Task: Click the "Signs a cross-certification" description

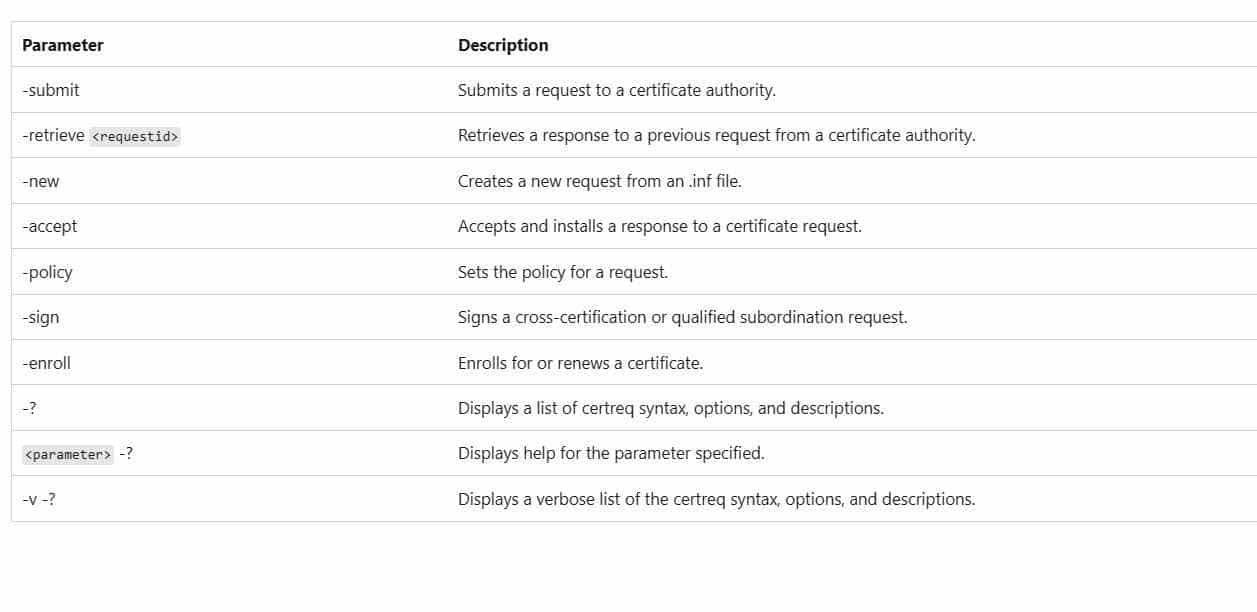Action: [x=682, y=317]
